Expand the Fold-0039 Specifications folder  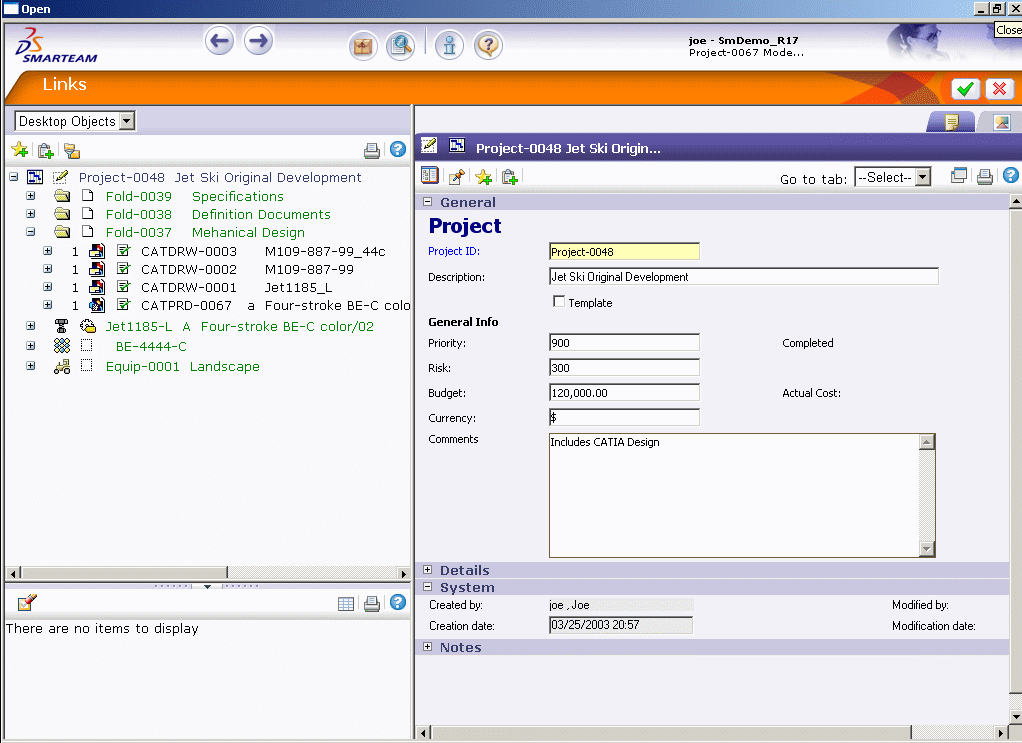point(31,196)
